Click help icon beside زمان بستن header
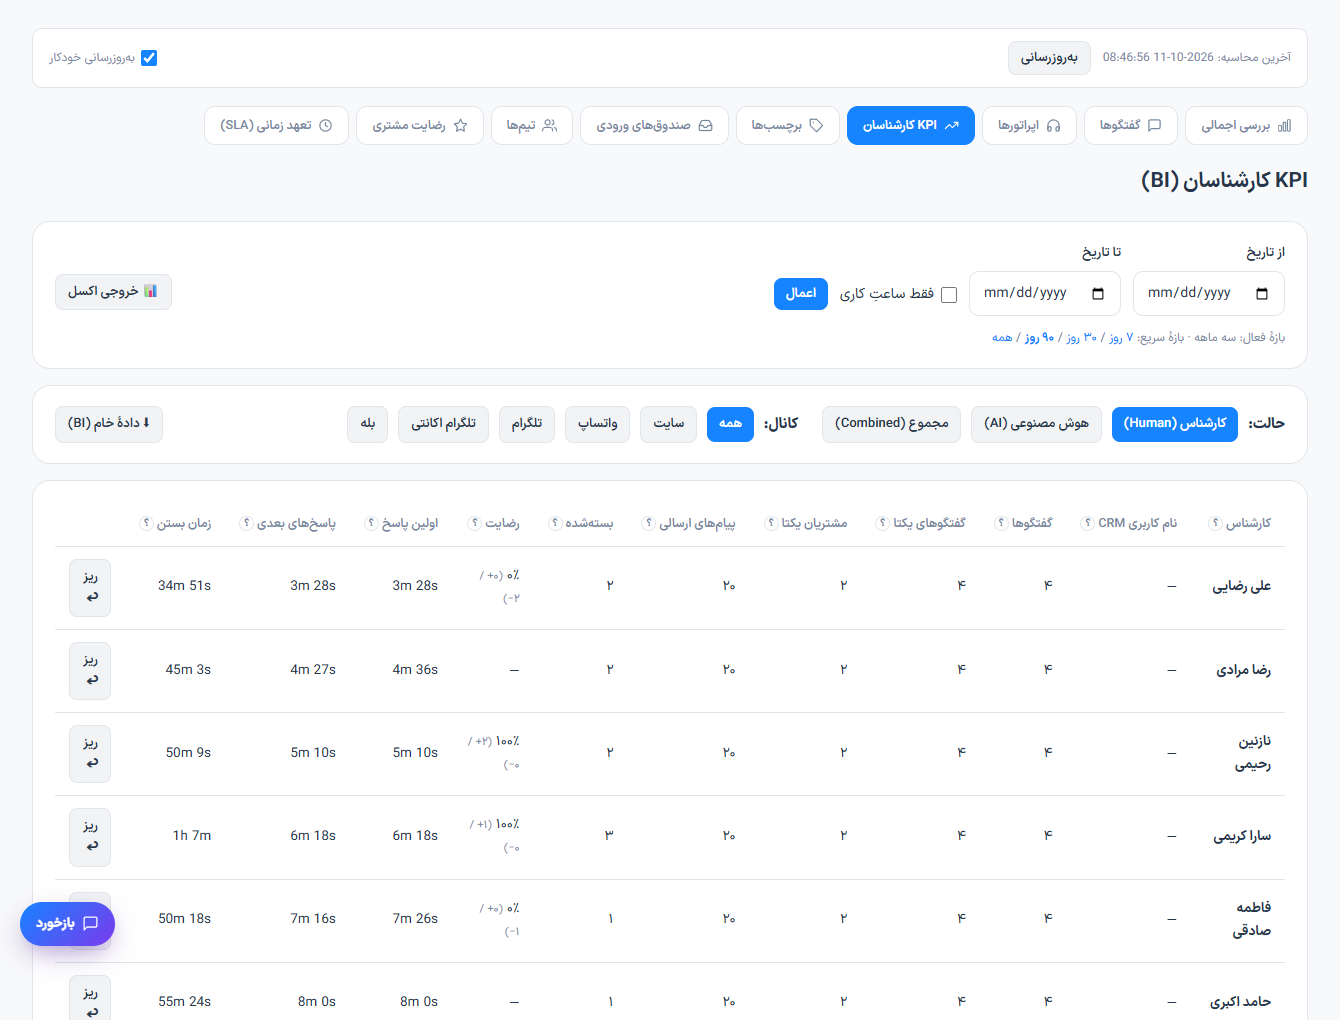1340x1020 pixels. click(146, 522)
